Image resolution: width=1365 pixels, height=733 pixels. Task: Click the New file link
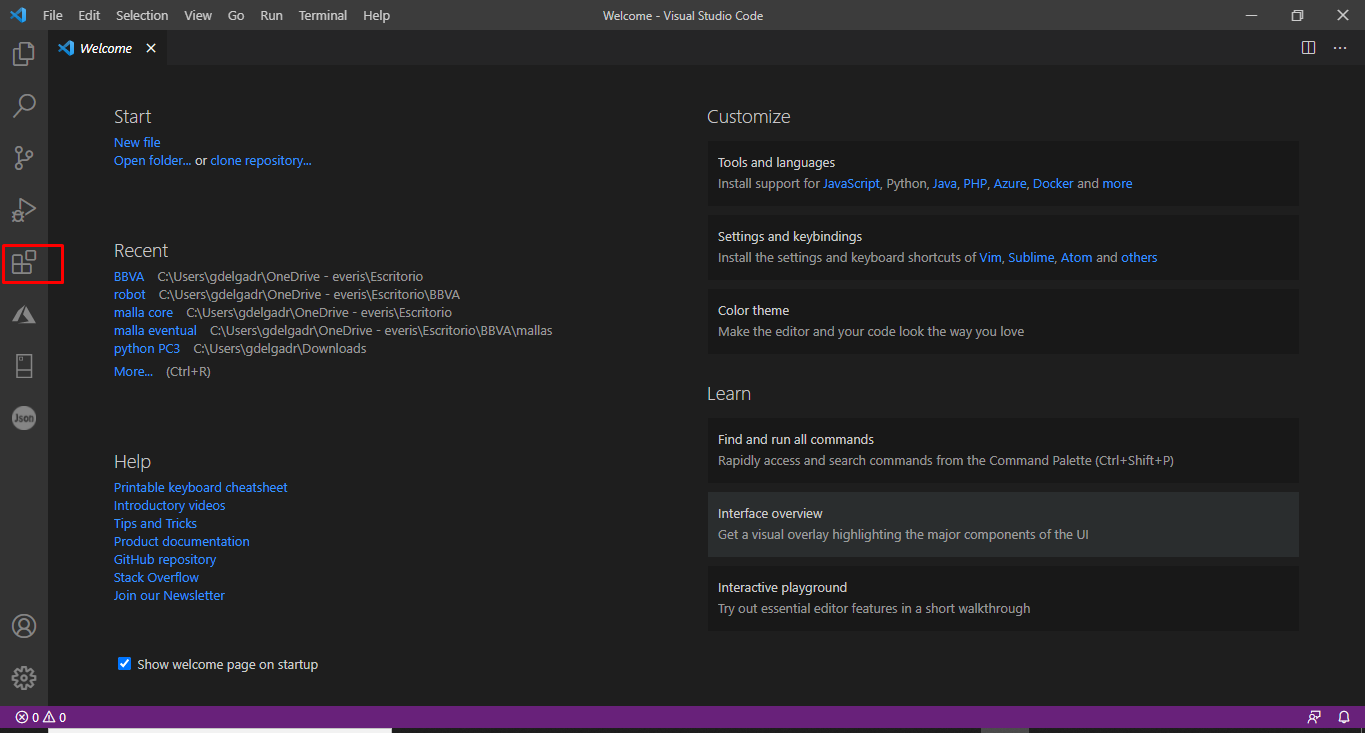[137, 142]
